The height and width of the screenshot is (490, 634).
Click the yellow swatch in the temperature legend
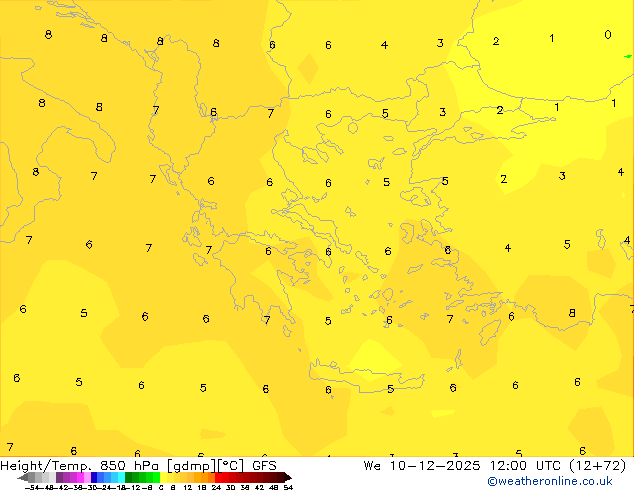(x=163, y=477)
